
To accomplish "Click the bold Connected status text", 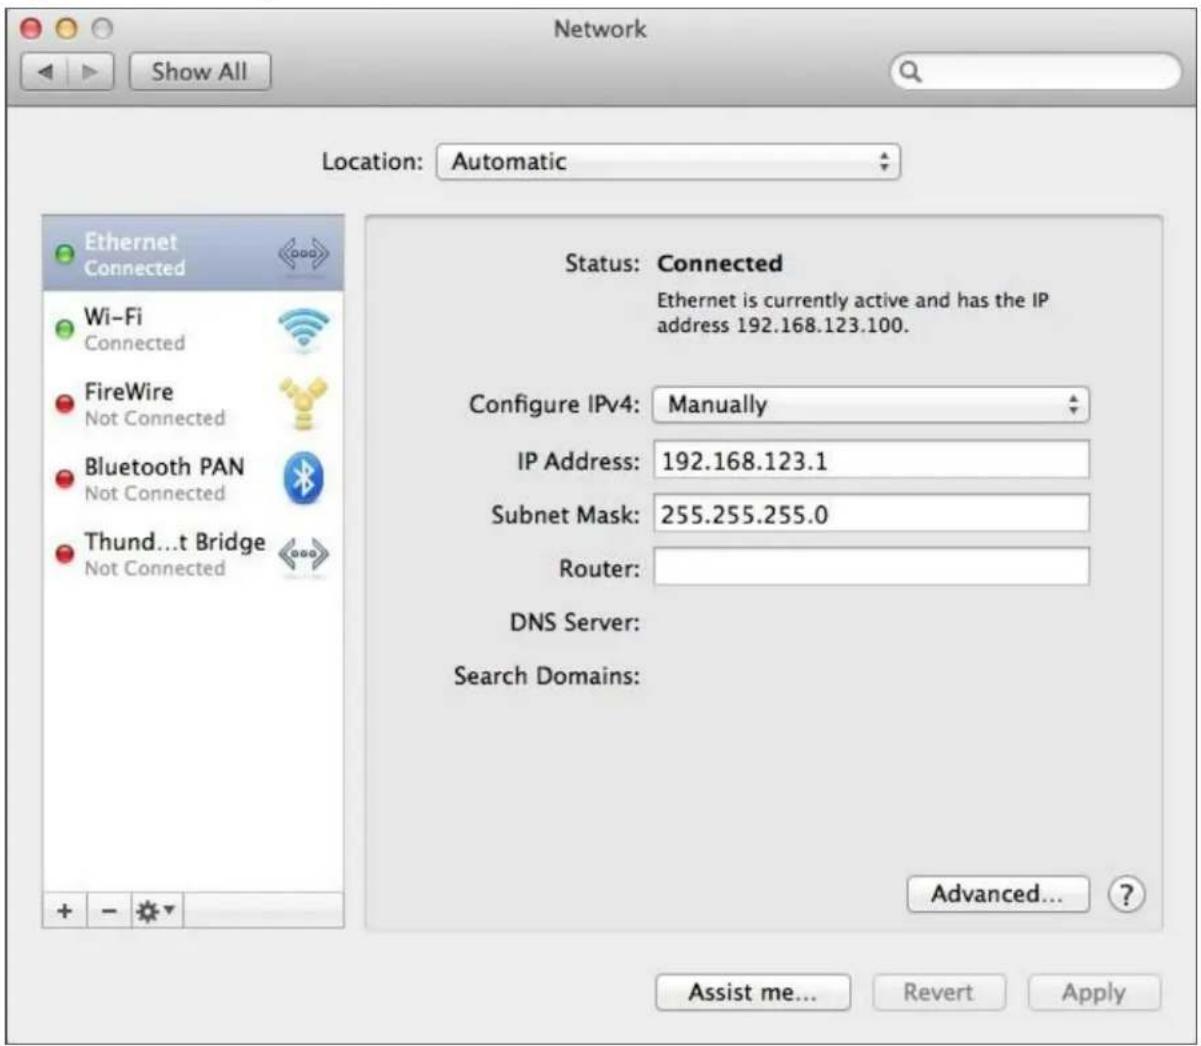I will coord(720,264).
